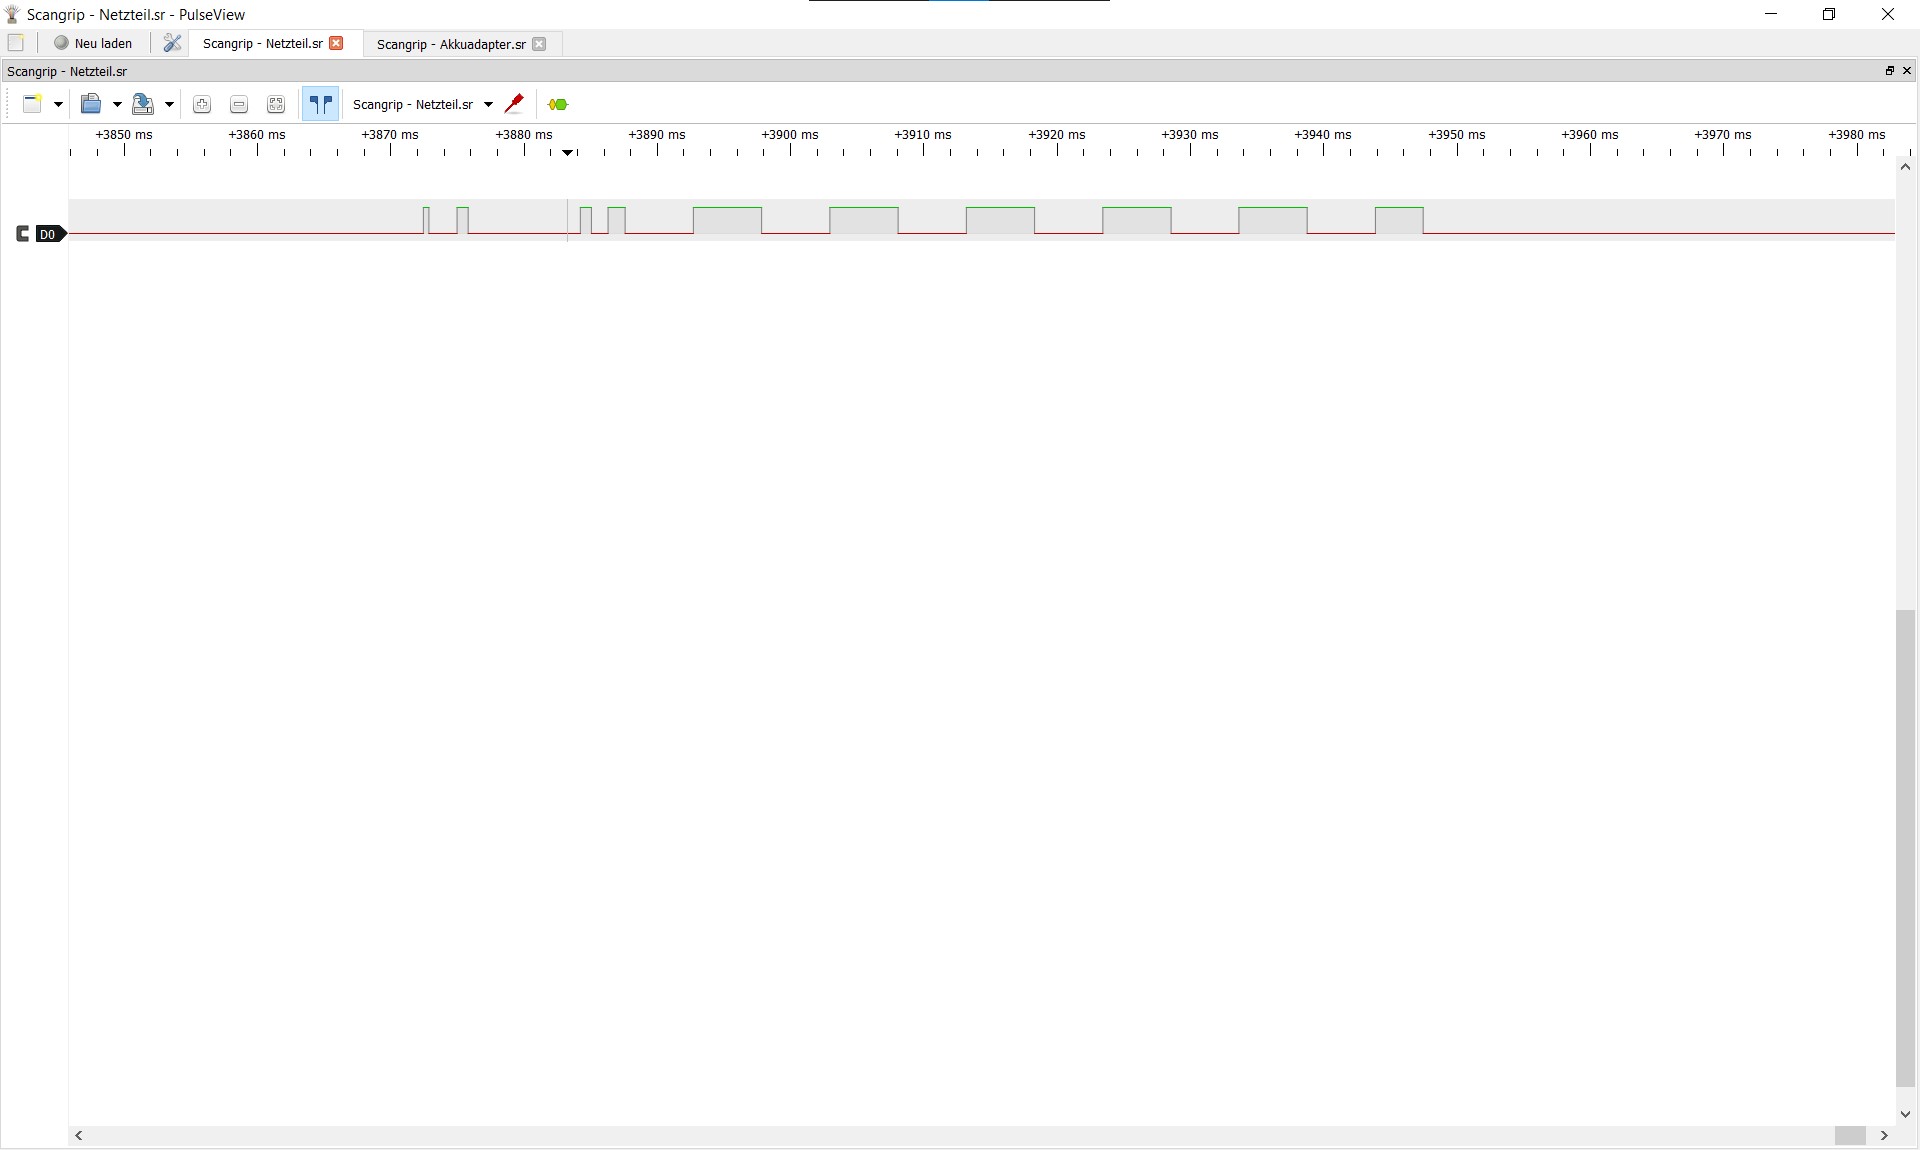Screen dimensions: 1920x1150
Task: Zoom out with the minus icon
Action: pos(239,104)
